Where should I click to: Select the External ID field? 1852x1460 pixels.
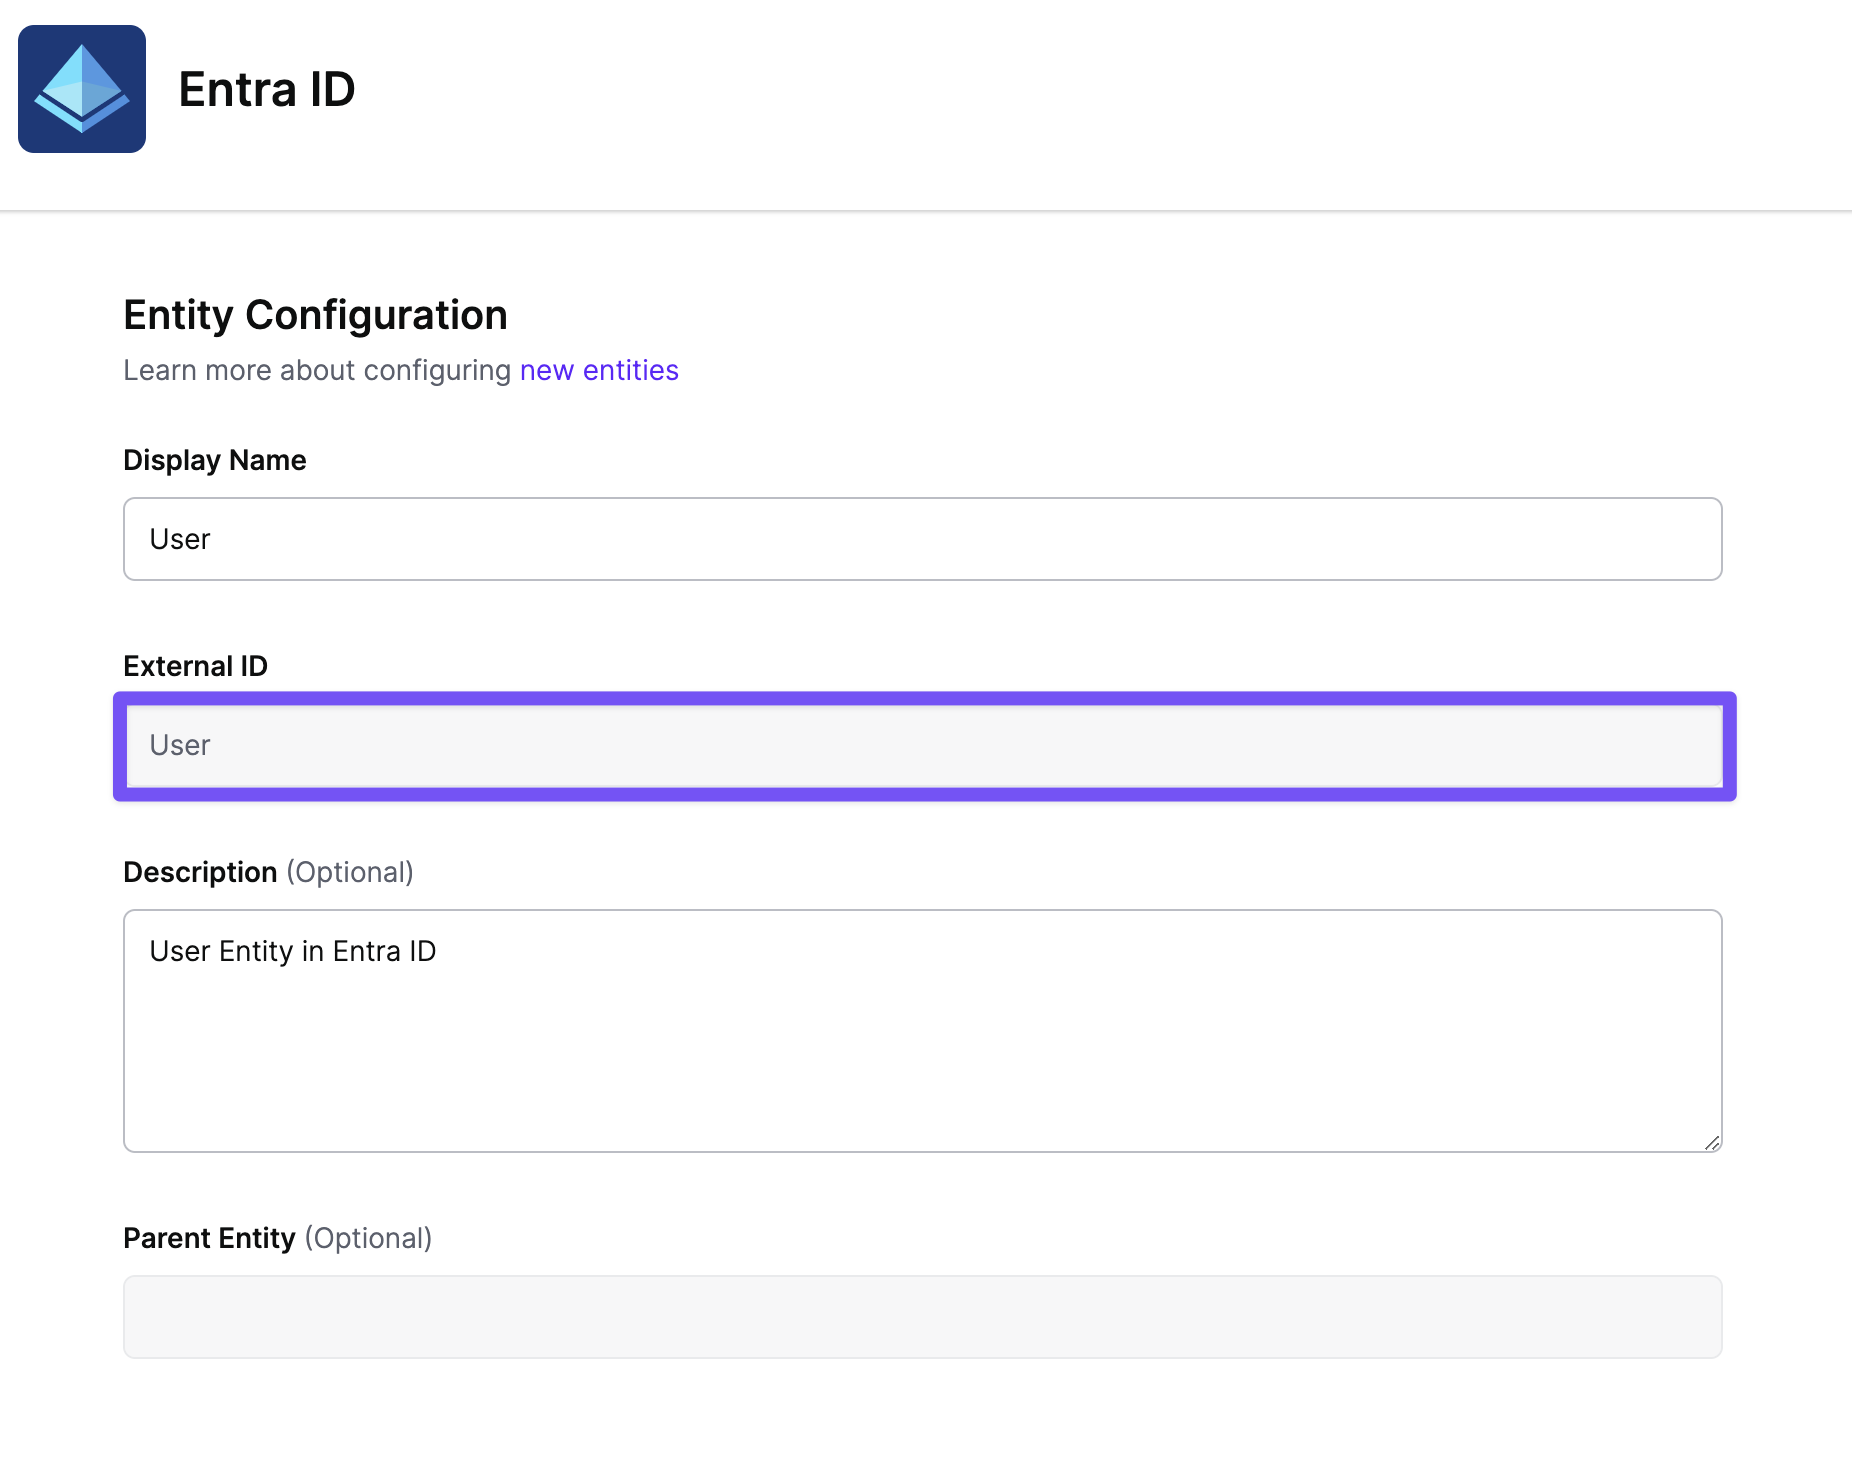click(924, 746)
